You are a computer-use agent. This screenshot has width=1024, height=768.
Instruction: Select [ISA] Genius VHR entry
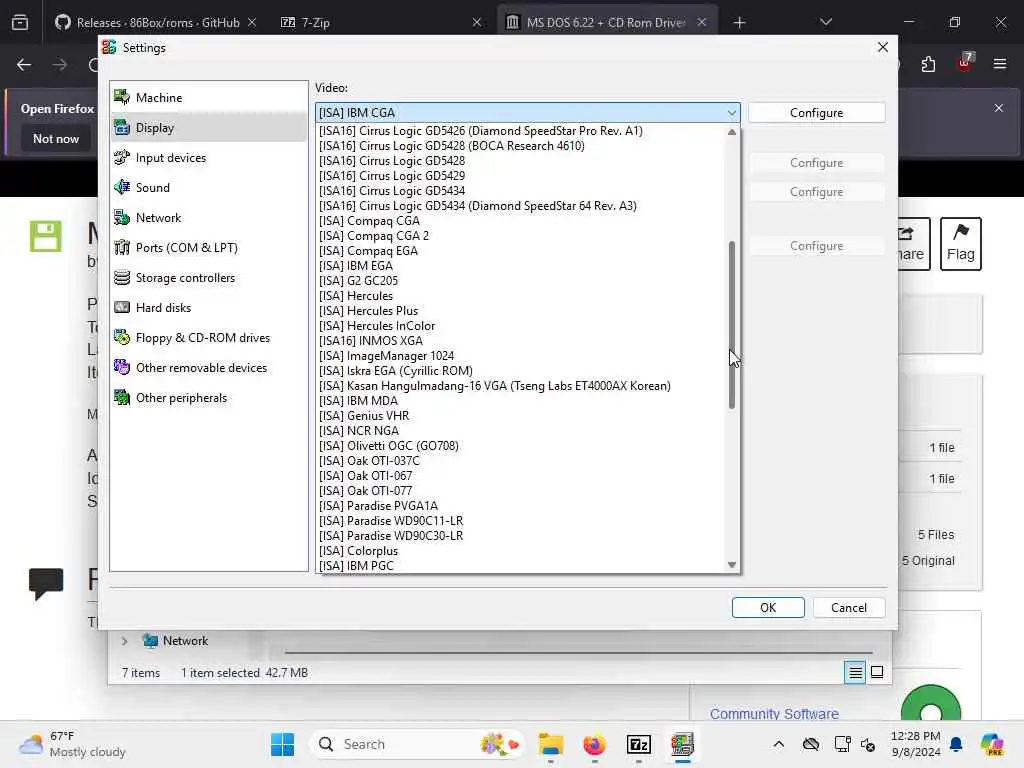(520, 416)
